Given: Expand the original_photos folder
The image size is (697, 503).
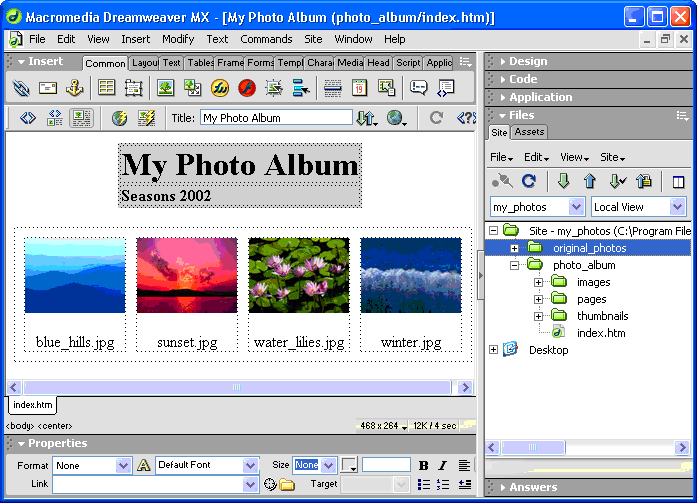Looking at the screenshot, I should tap(514, 248).
